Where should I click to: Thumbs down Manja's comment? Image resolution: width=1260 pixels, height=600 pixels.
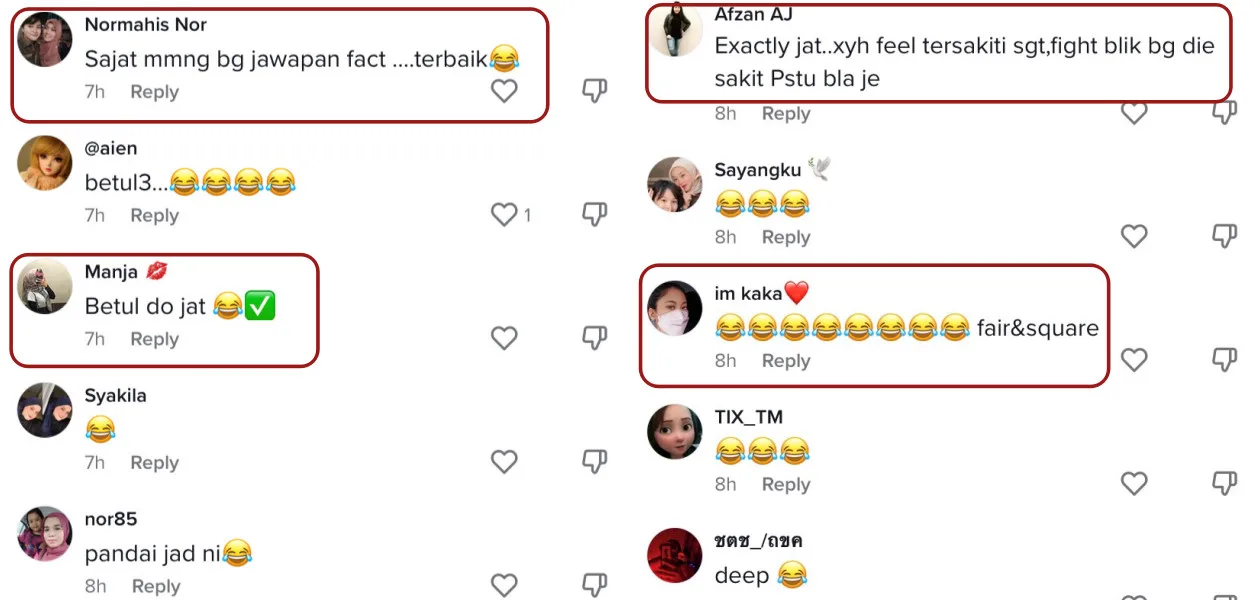point(595,338)
